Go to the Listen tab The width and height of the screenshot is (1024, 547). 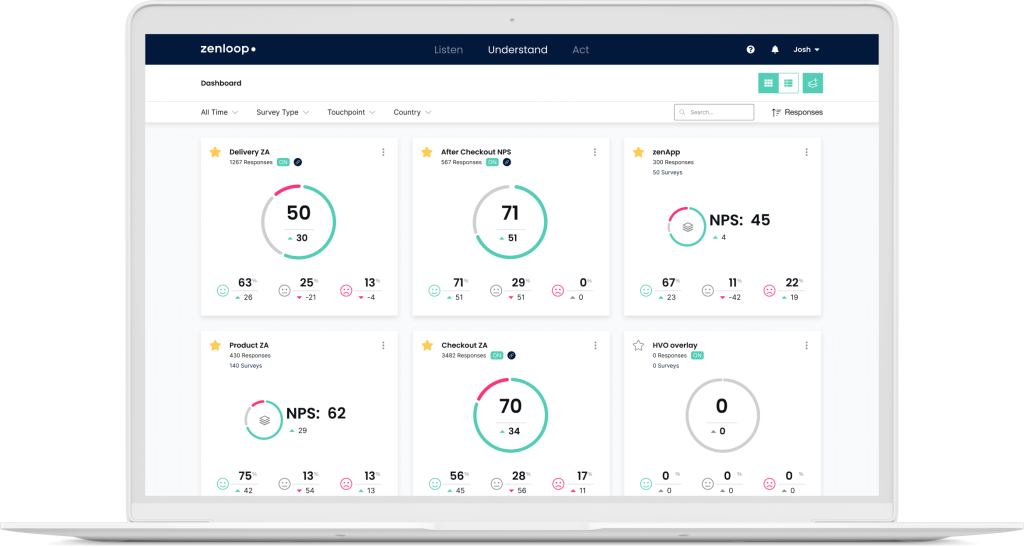[448, 49]
